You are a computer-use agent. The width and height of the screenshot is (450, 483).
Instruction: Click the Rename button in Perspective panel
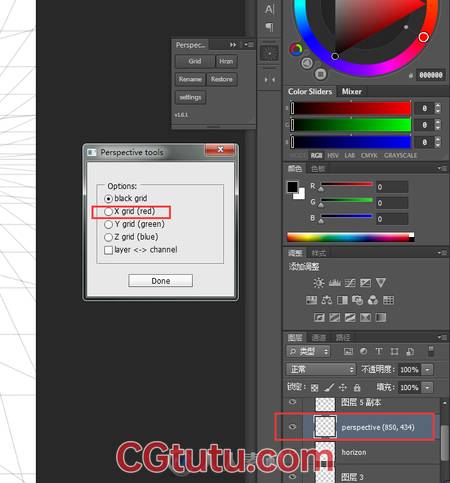click(190, 79)
